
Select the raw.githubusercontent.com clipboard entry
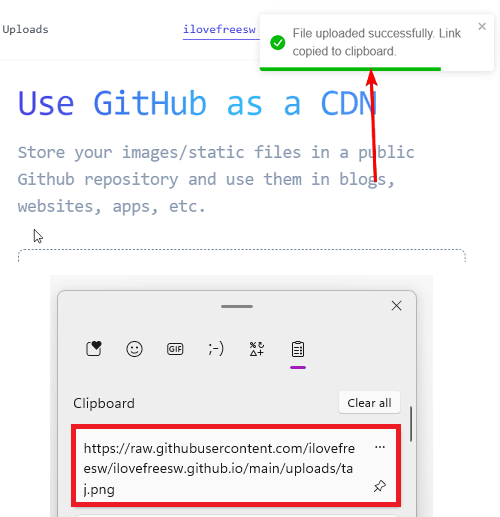point(236,466)
